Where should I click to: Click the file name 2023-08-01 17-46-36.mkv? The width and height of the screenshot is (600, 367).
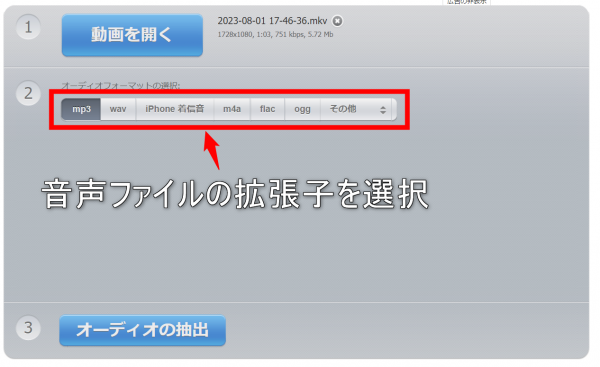[272, 21]
